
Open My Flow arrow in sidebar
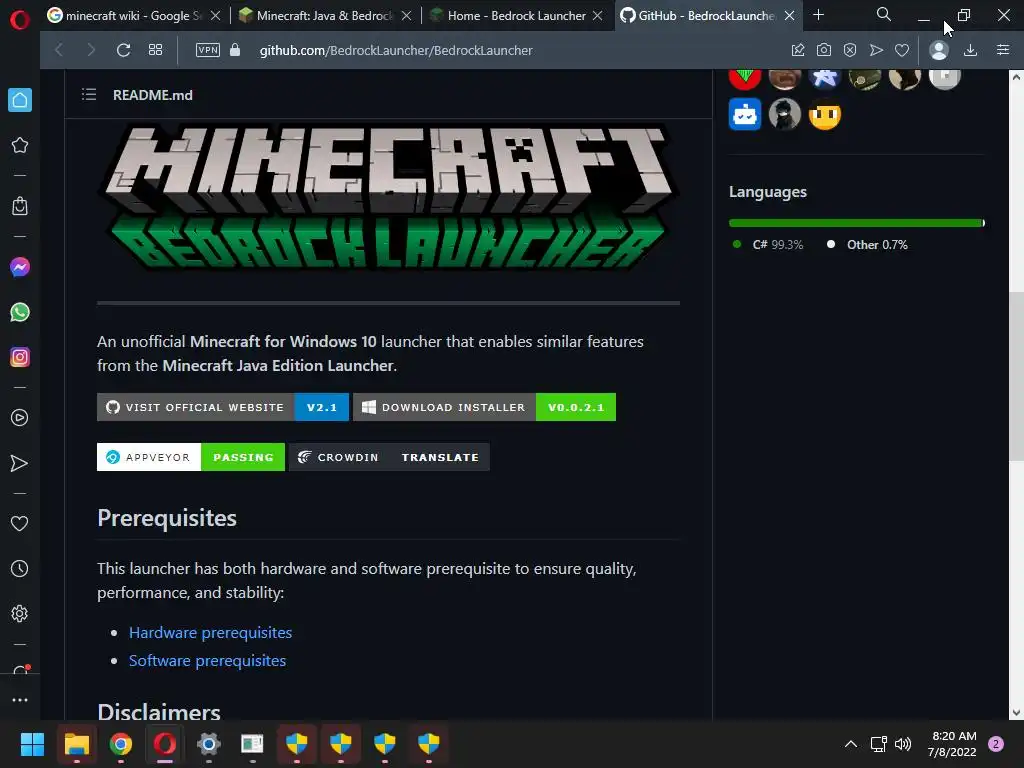(x=20, y=463)
